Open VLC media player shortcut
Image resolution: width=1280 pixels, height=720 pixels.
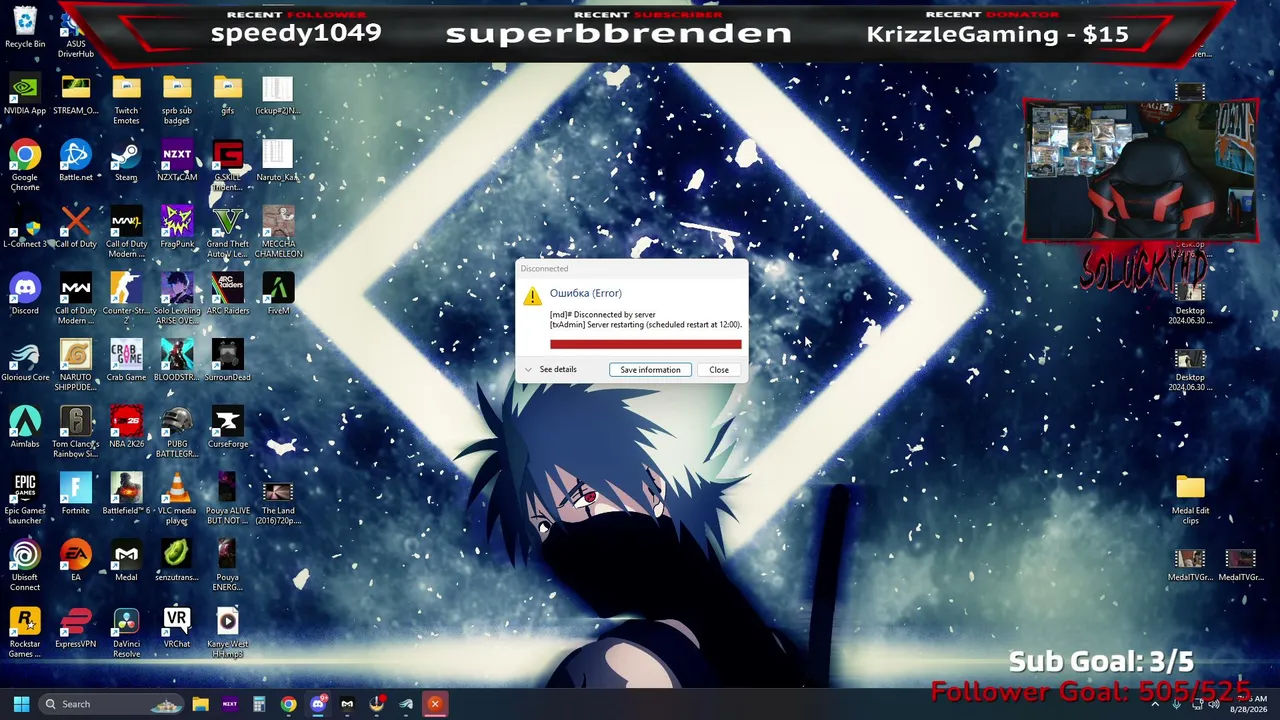177,500
